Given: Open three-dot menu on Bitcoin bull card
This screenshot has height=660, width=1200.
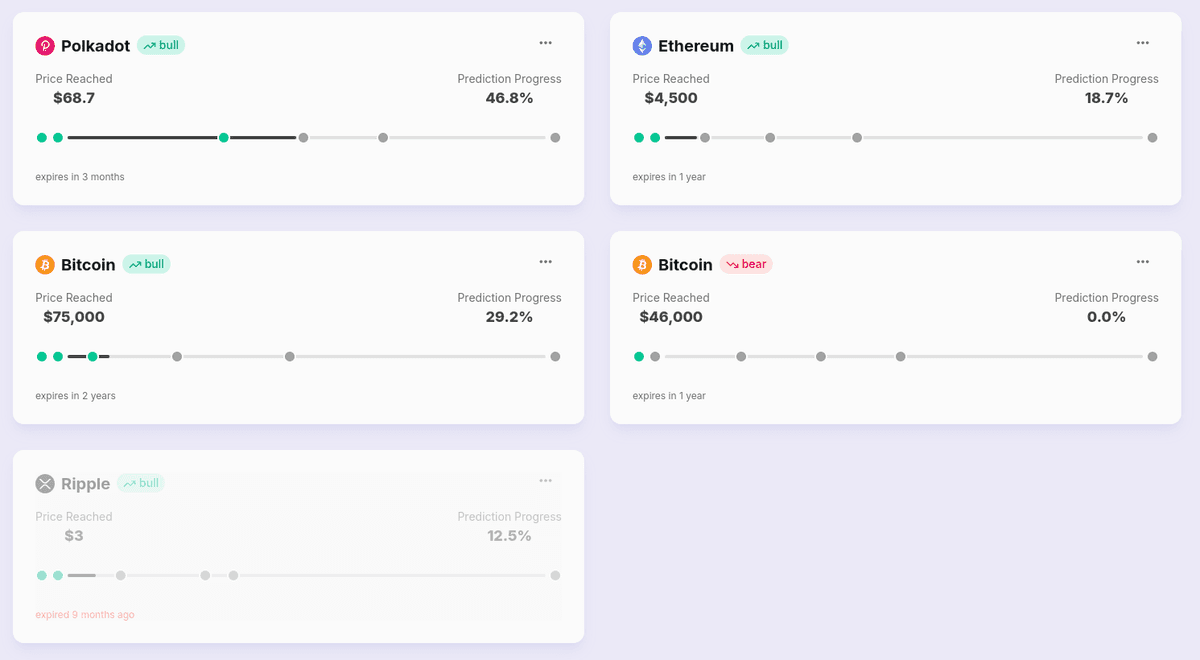Looking at the screenshot, I should 545,262.
